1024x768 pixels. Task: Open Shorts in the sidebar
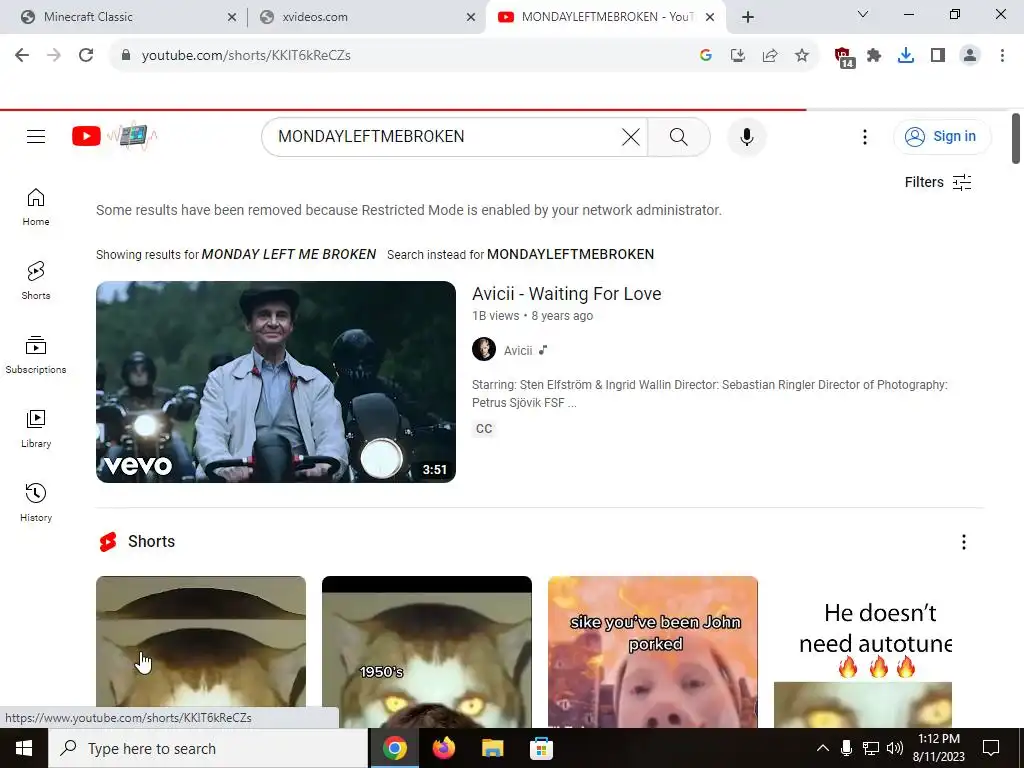[36, 281]
